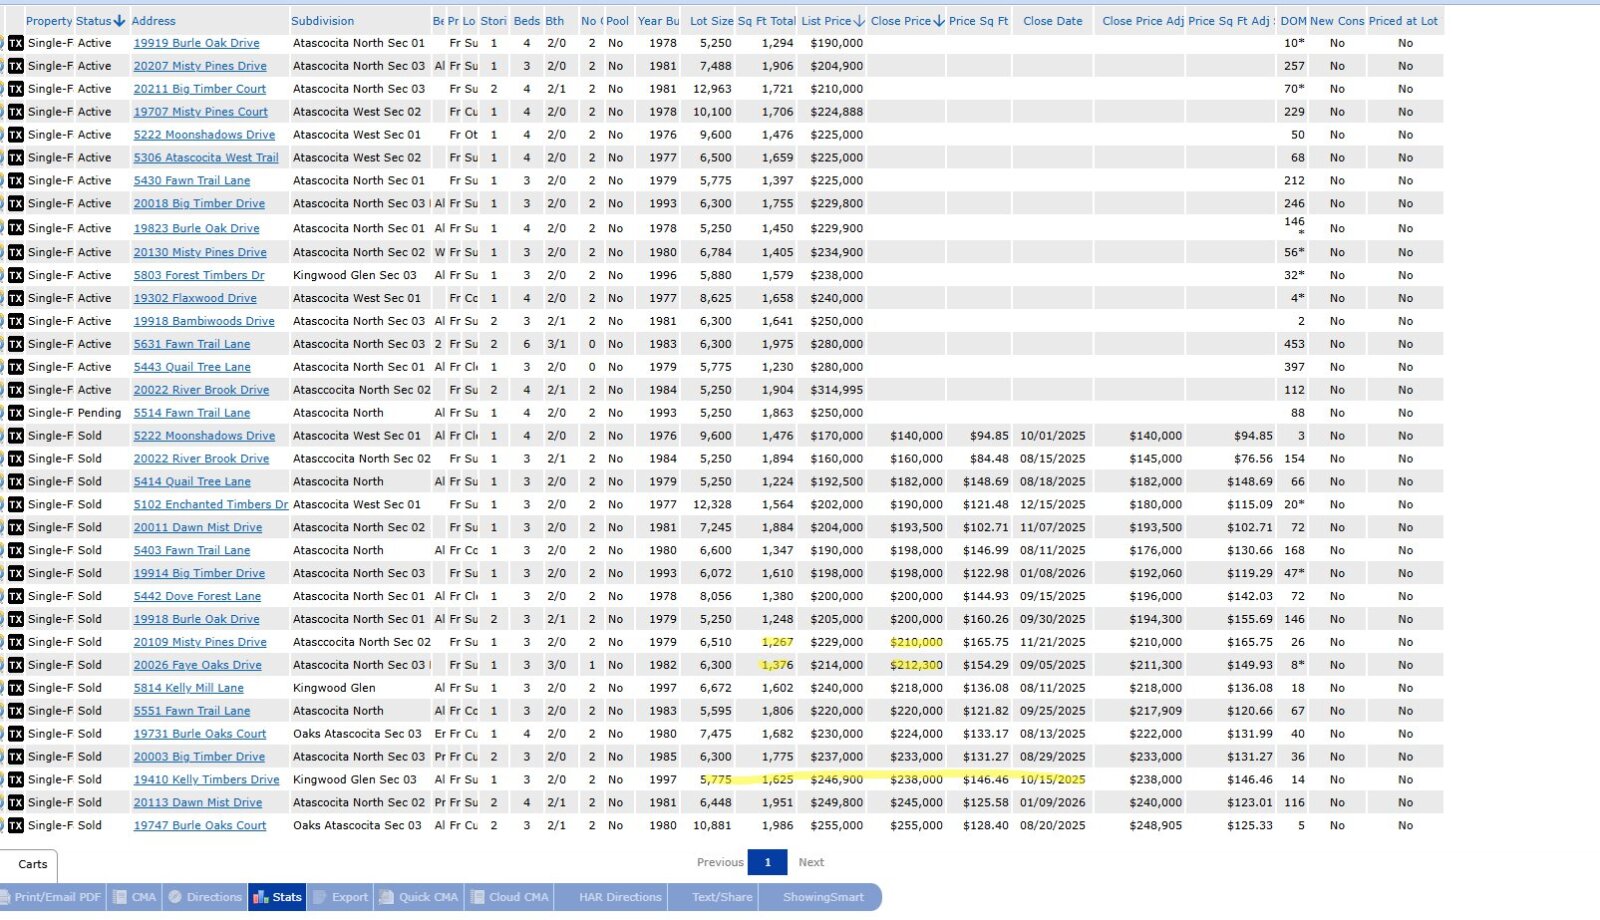Open the 19410 Kelly Timbers Drive listing
1600x920 pixels.
pyautogui.click(x=206, y=780)
